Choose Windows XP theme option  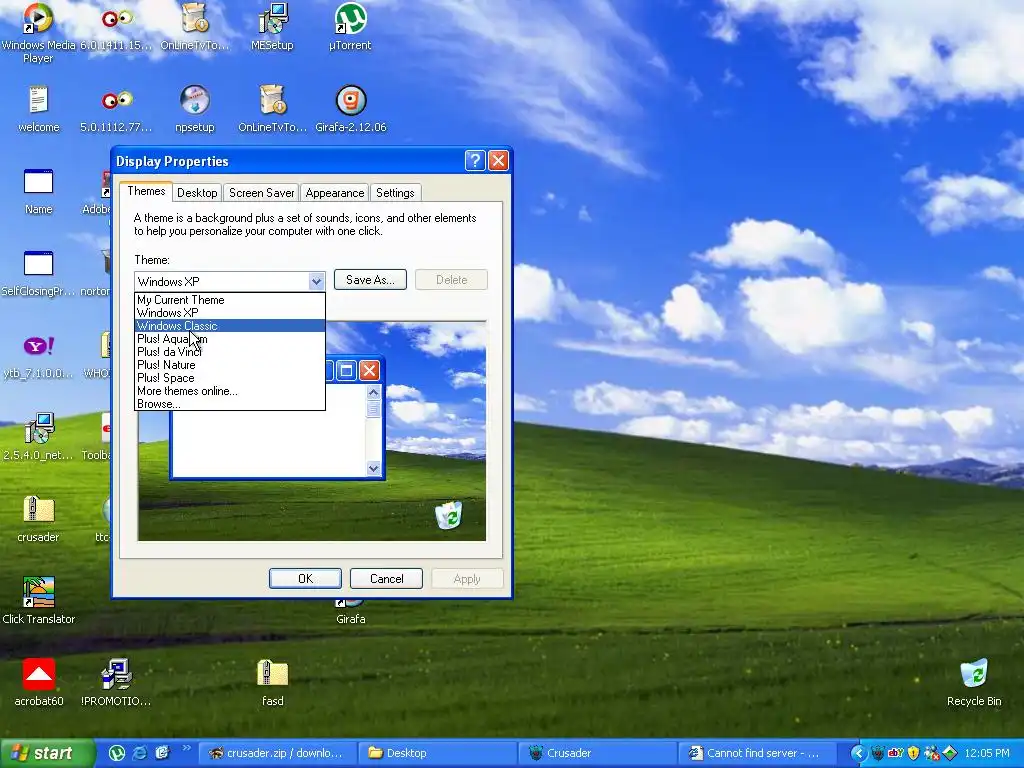pos(230,313)
